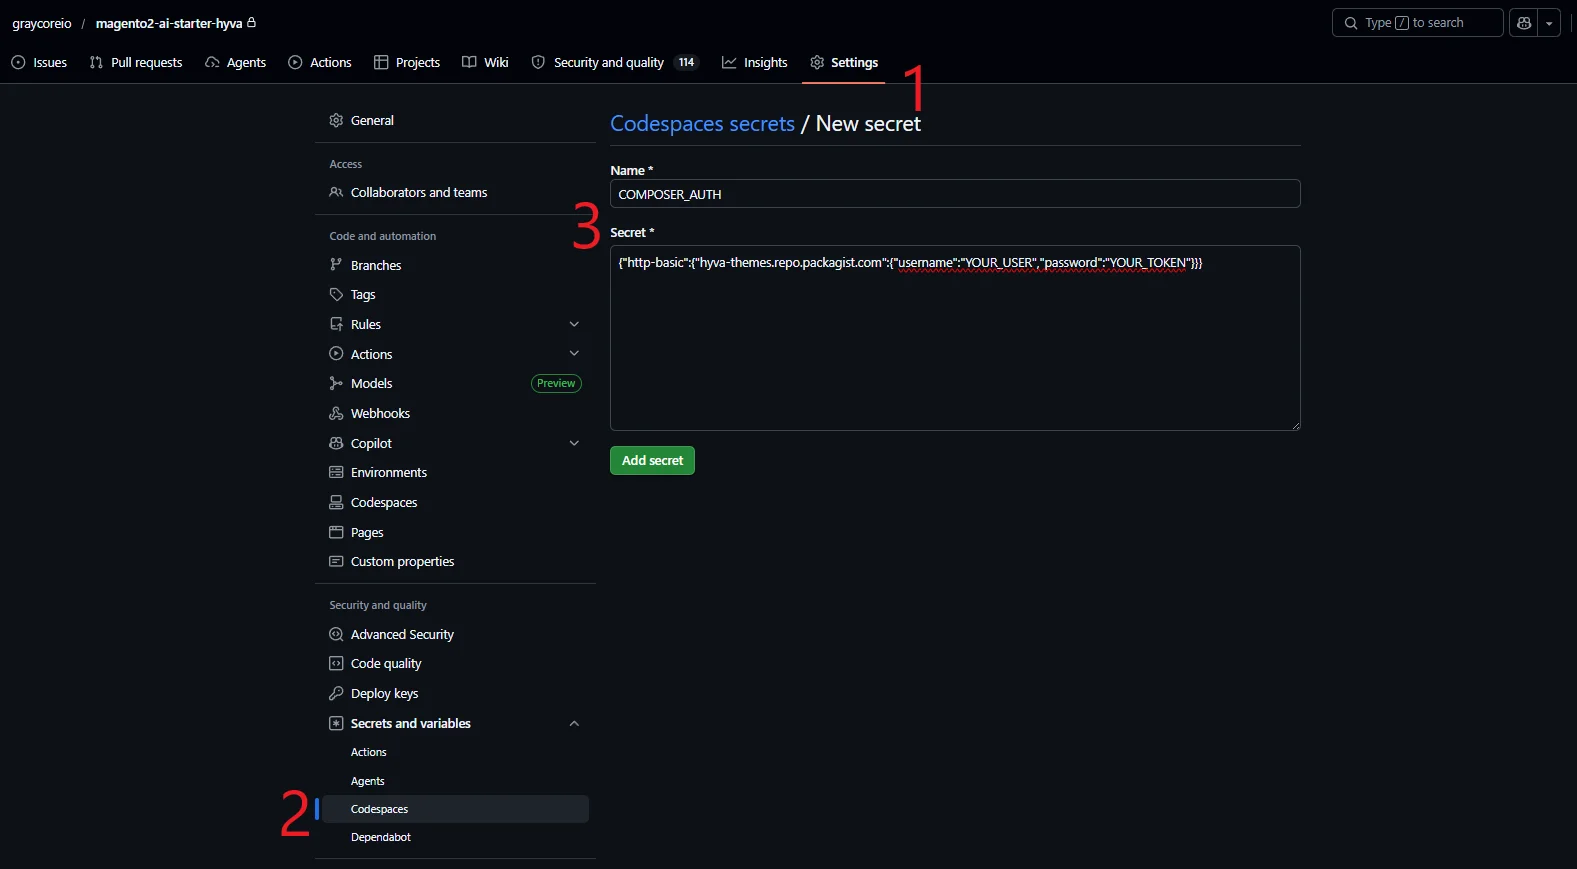
Task: Click the book icon on Wiki tab
Action: [469, 62]
